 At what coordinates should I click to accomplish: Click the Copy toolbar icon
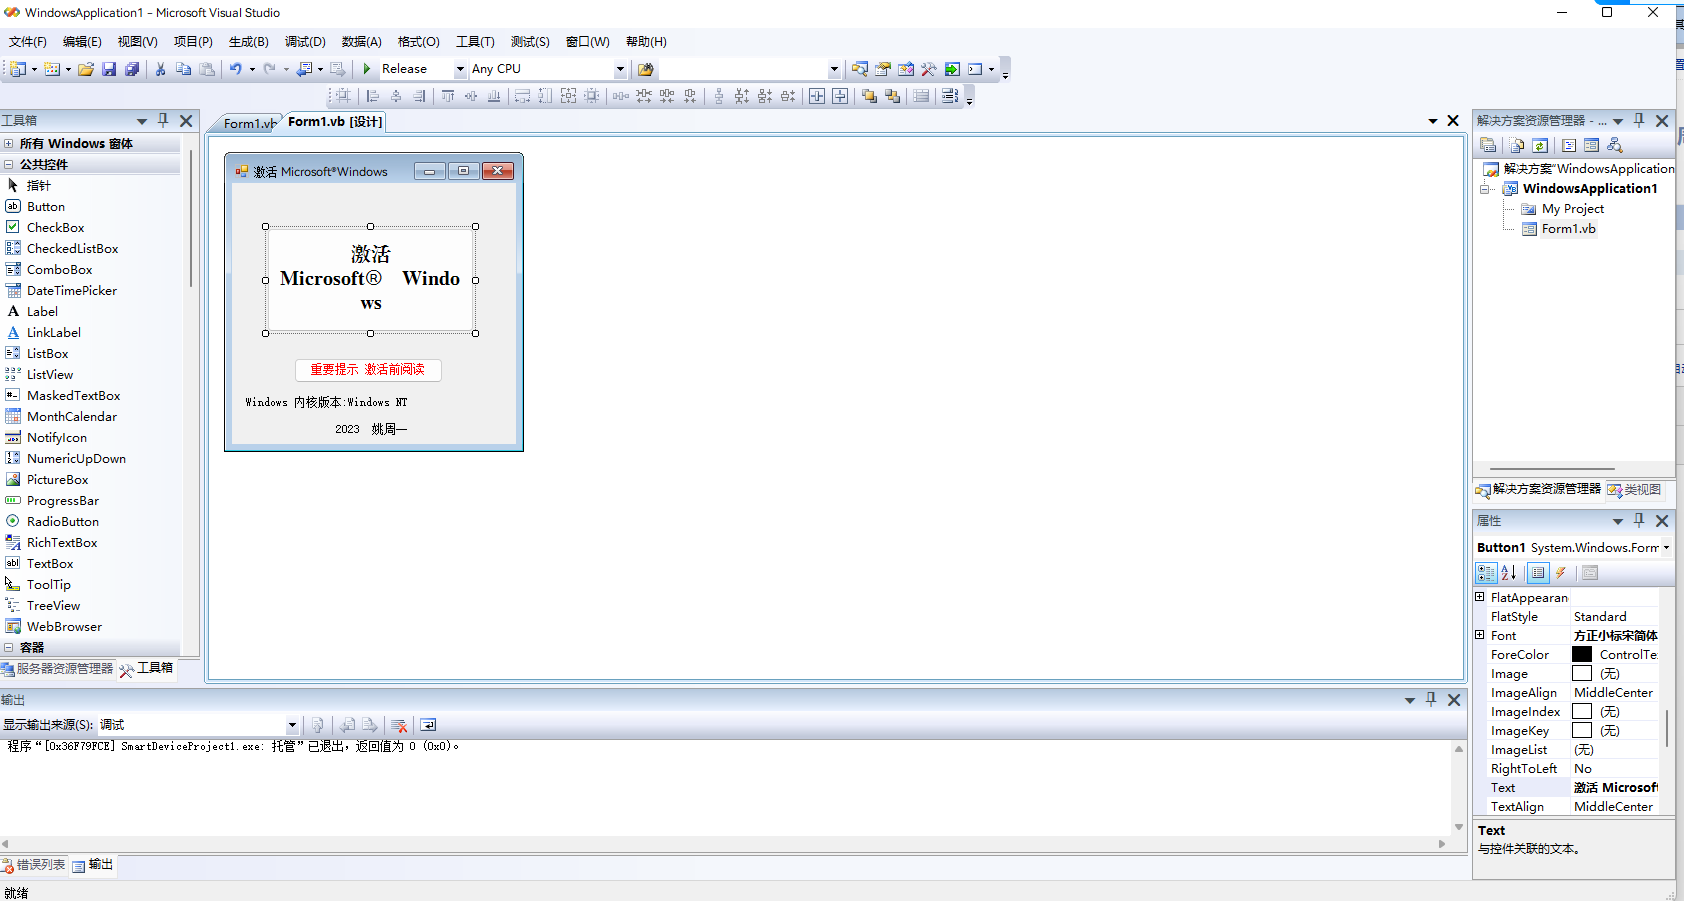click(183, 69)
